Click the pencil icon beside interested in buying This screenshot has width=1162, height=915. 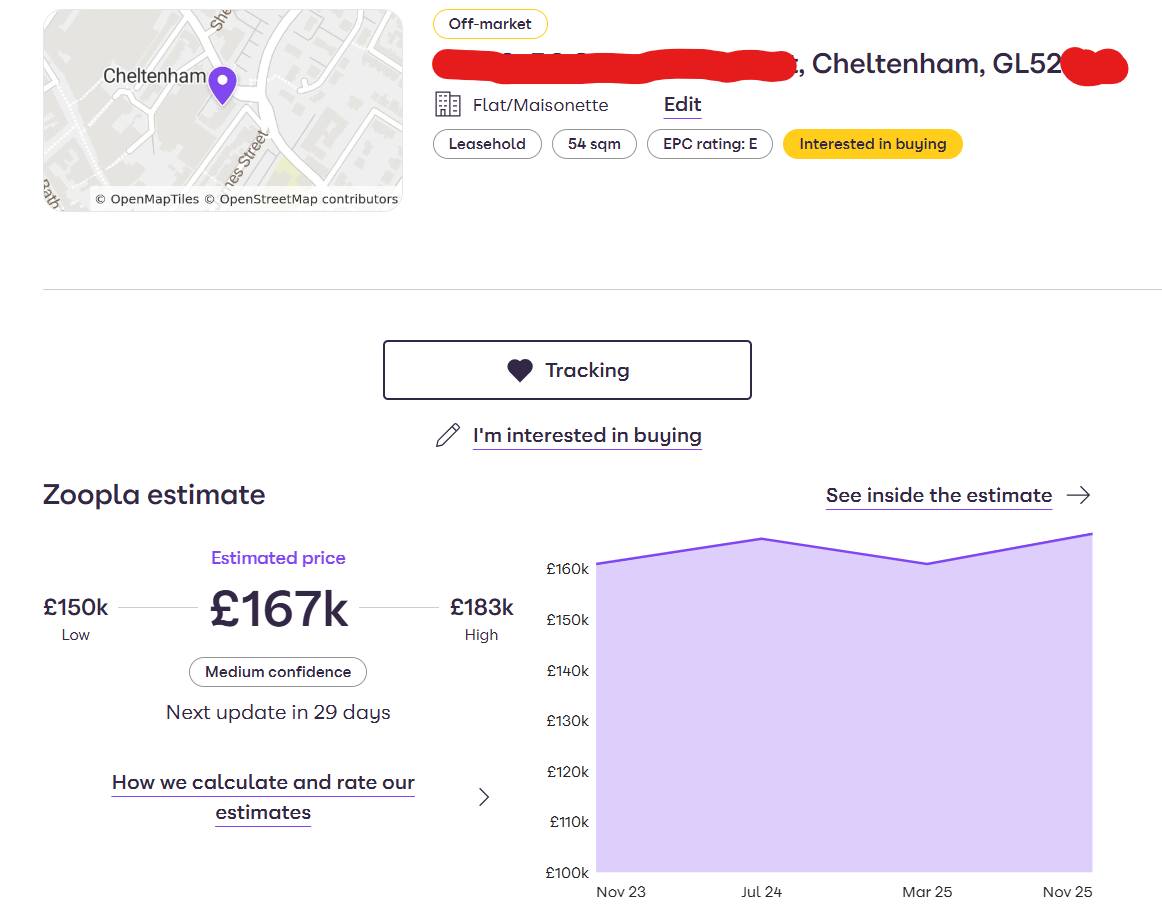pyautogui.click(x=448, y=436)
